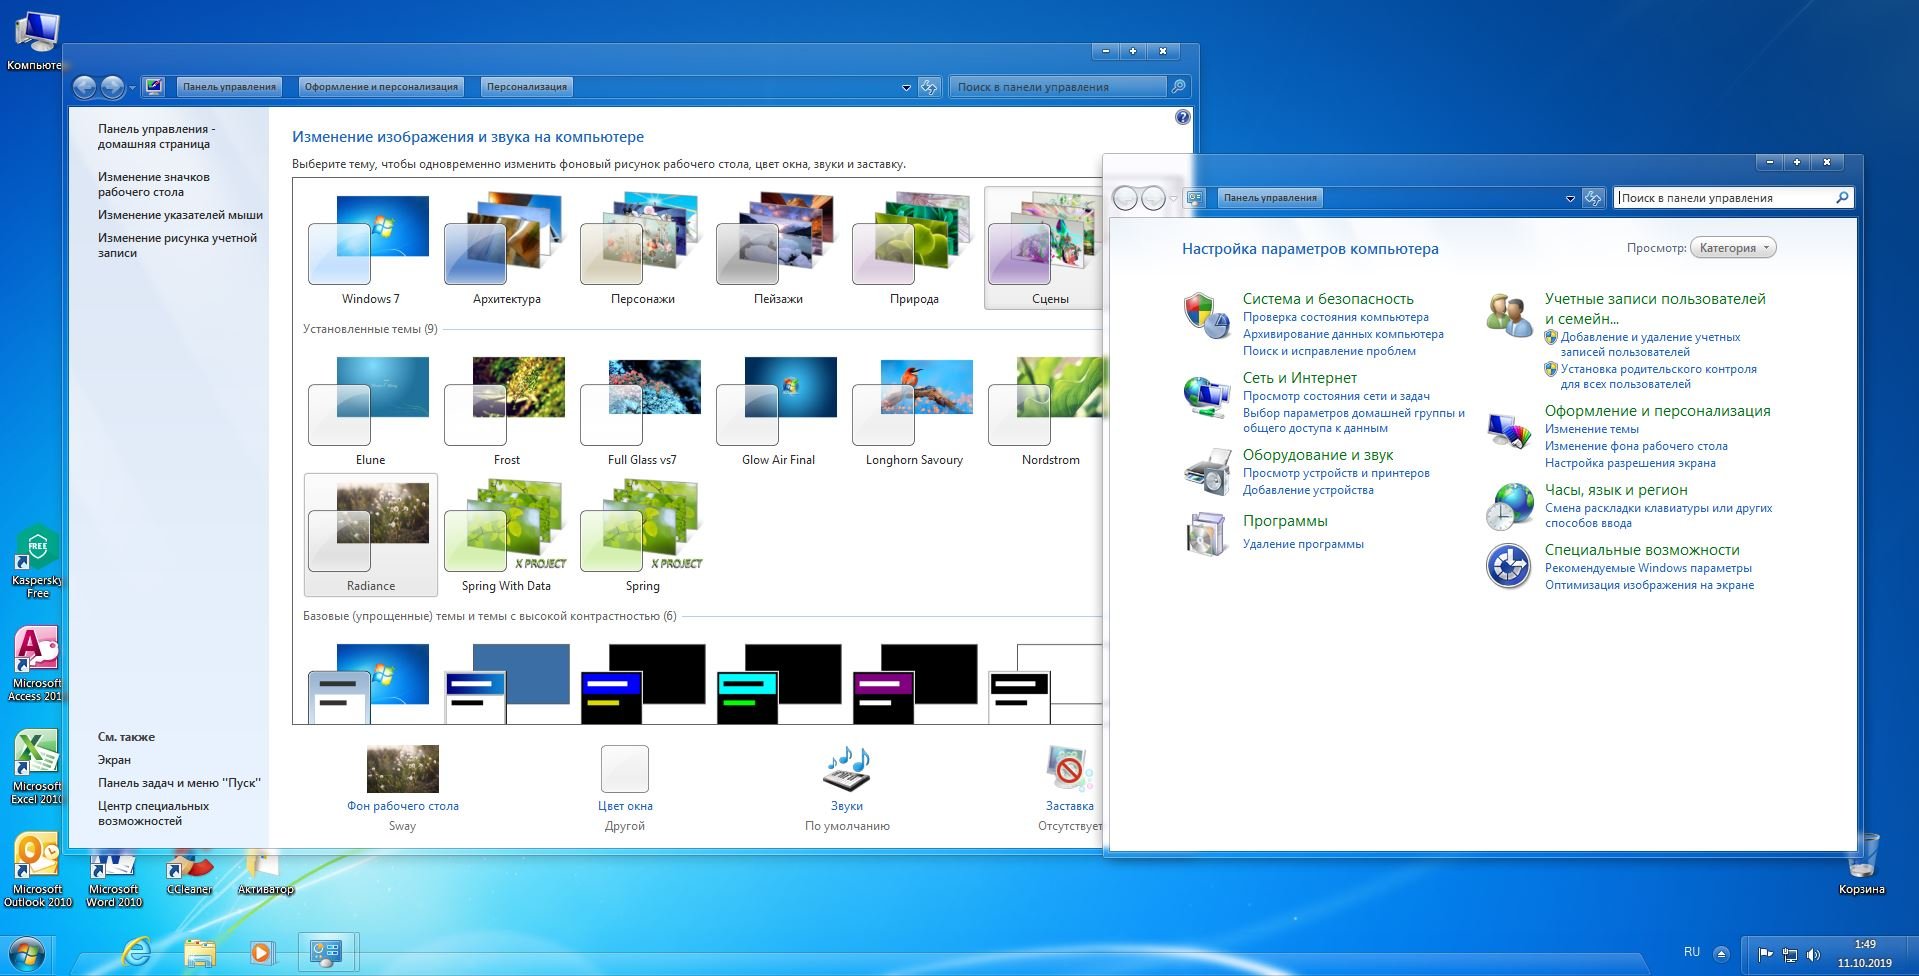
Task: Open Цвет окна color swatch
Action: tap(625, 769)
